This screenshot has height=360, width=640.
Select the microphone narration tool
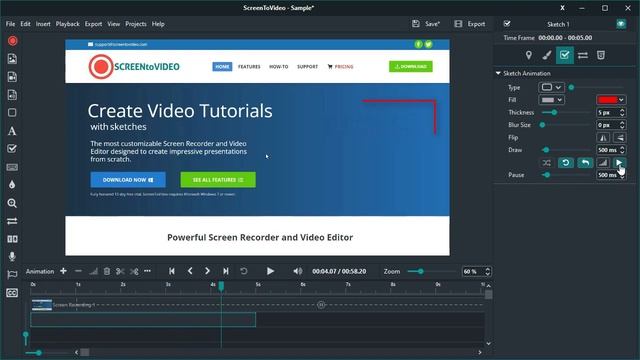click(12, 256)
